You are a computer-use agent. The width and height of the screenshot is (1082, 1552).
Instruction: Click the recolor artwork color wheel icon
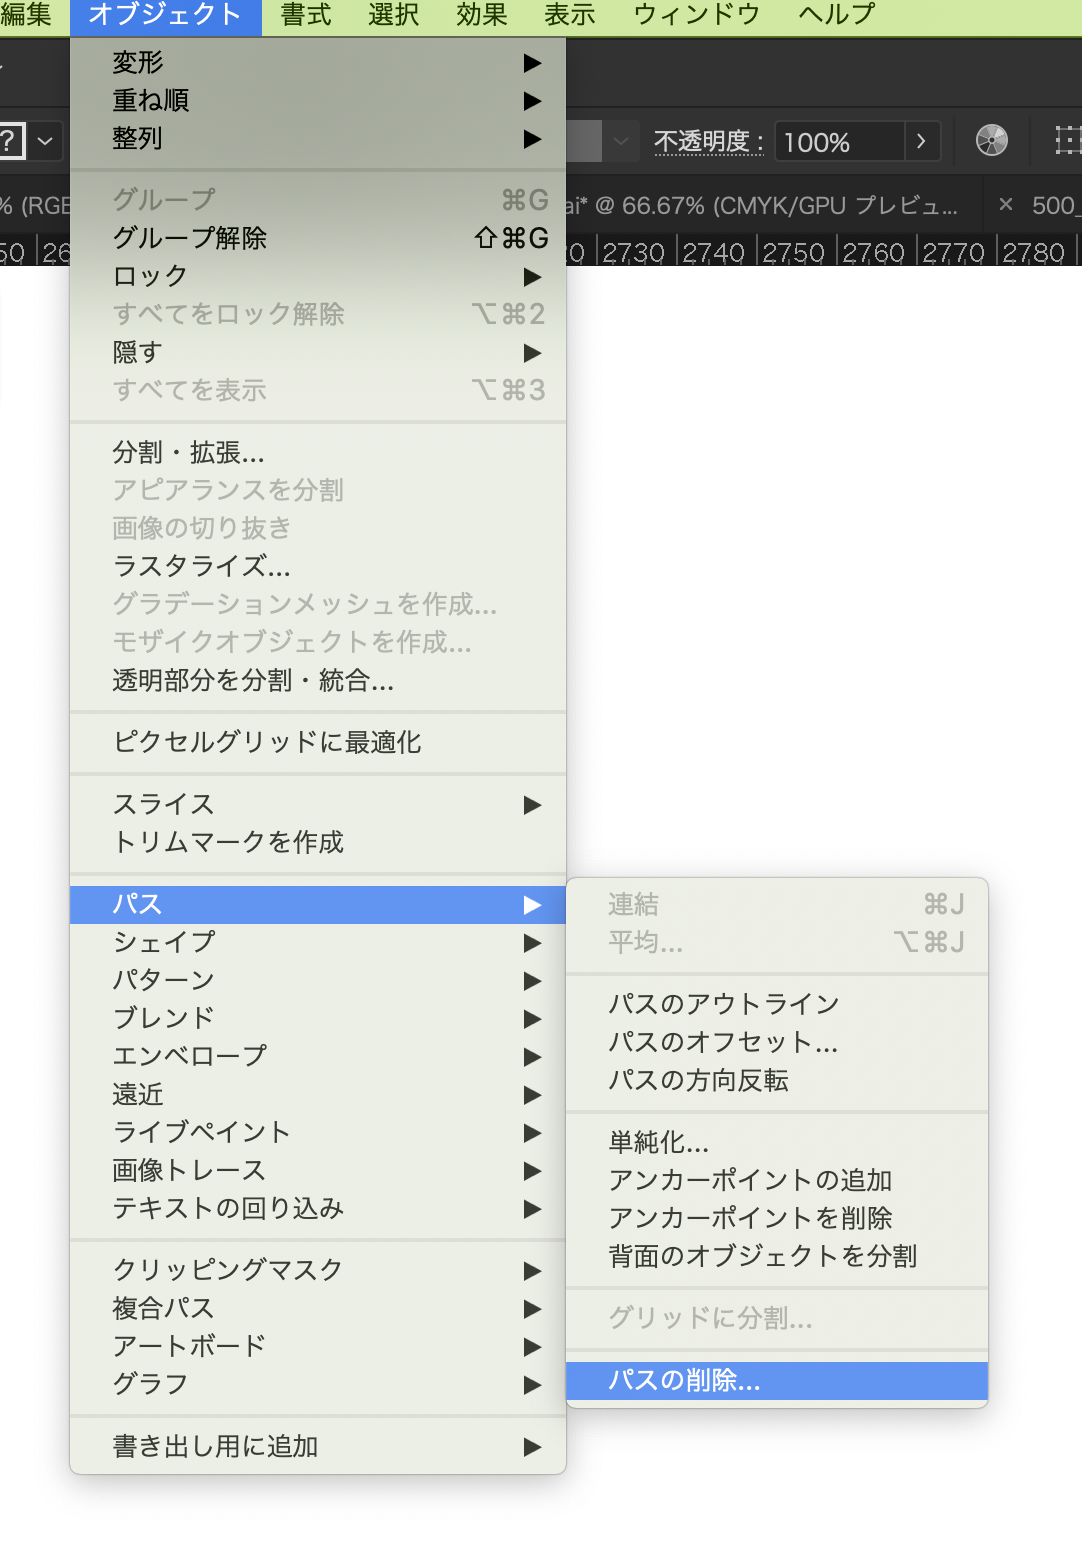coord(991,141)
